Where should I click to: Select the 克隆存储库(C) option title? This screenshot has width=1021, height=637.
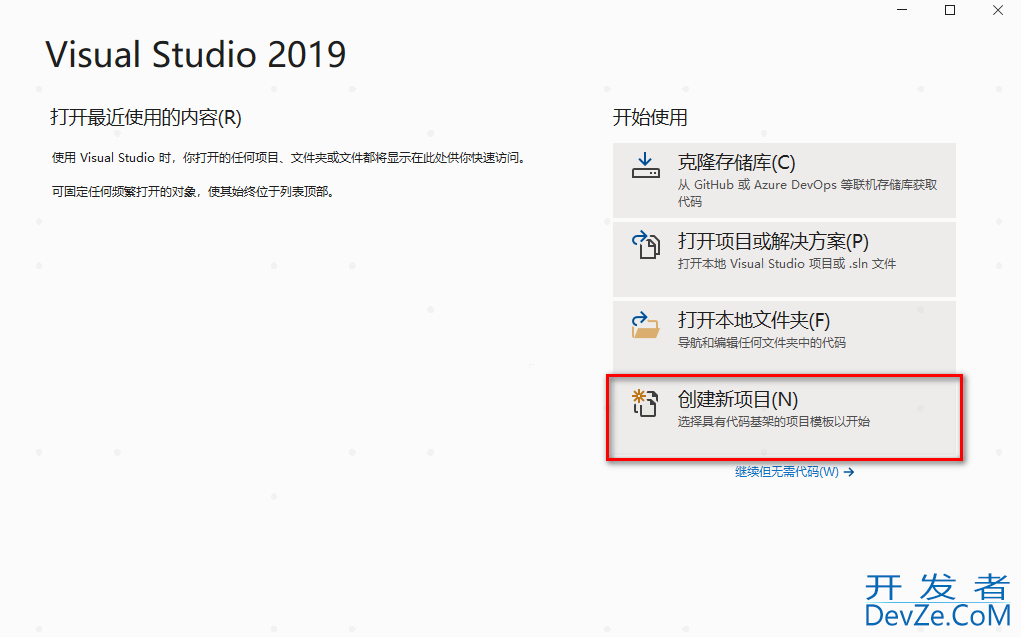pyautogui.click(x=736, y=163)
